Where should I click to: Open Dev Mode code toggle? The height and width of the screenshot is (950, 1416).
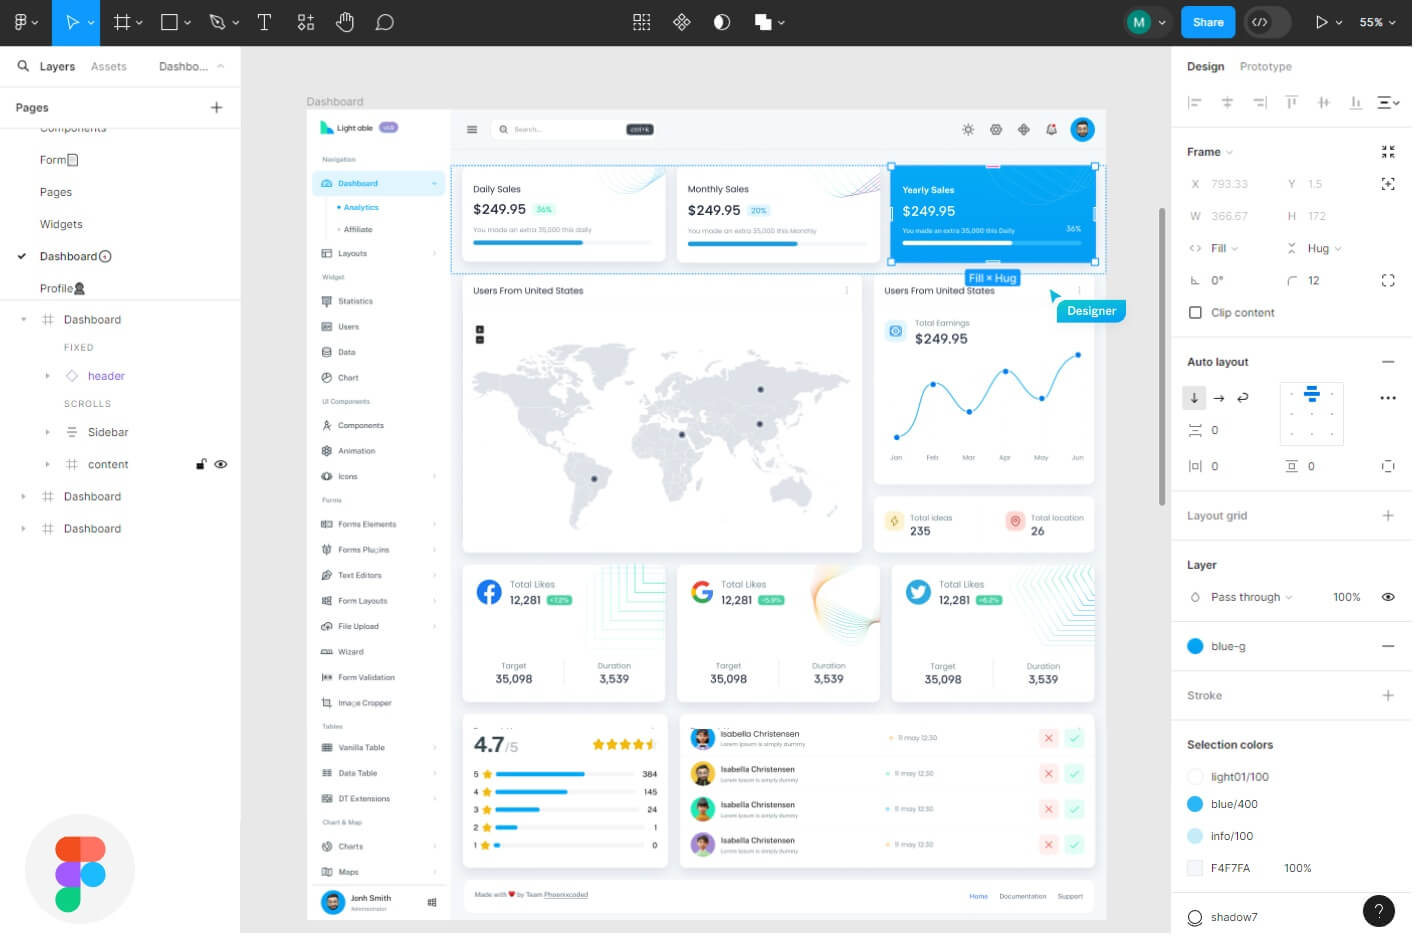pos(1261,22)
